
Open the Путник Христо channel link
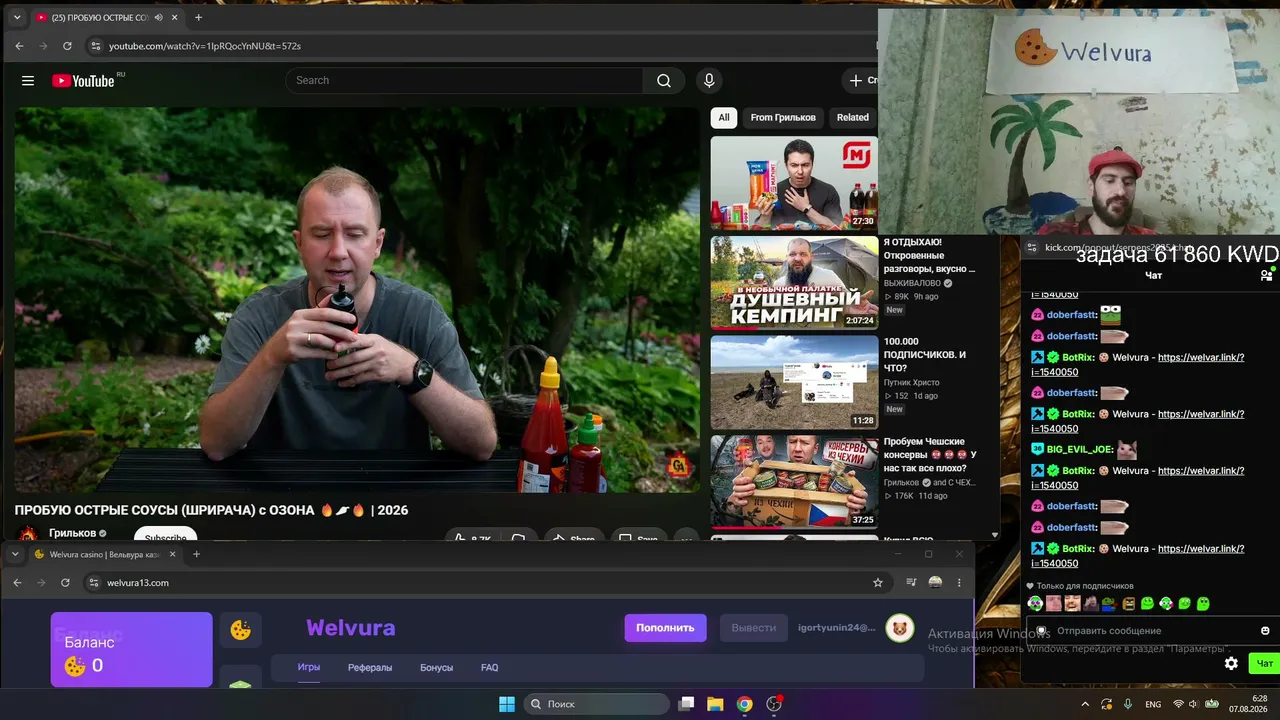tap(912, 383)
